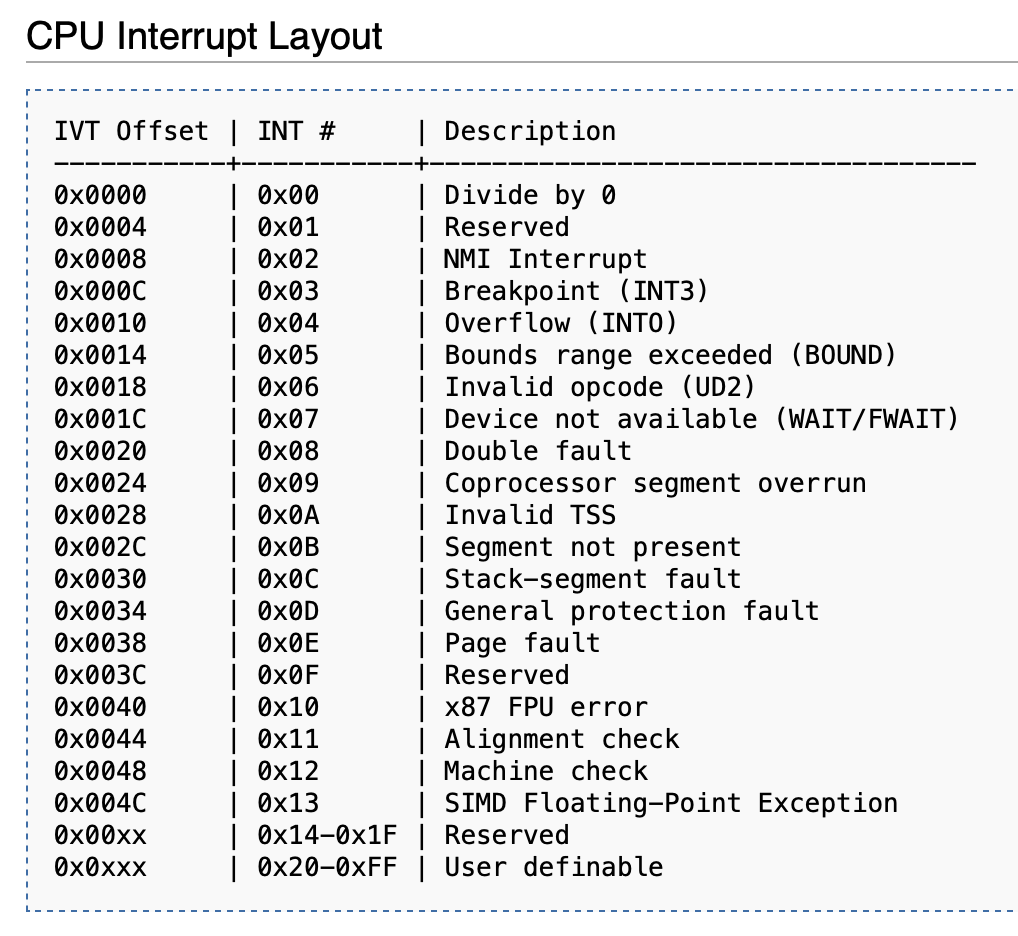Viewport: 1018px width, 936px height.
Task: Click the x87 FPU error entry
Action: pos(546,707)
